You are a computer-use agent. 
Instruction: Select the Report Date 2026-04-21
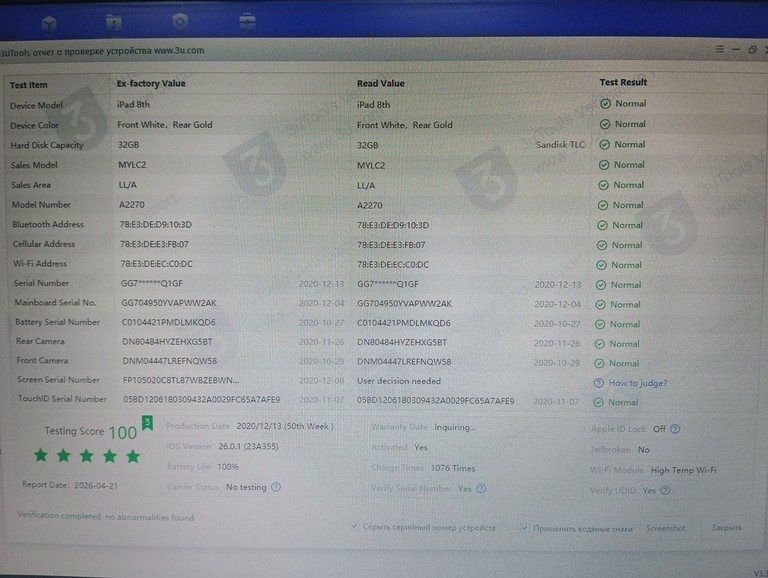(x=96, y=485)
